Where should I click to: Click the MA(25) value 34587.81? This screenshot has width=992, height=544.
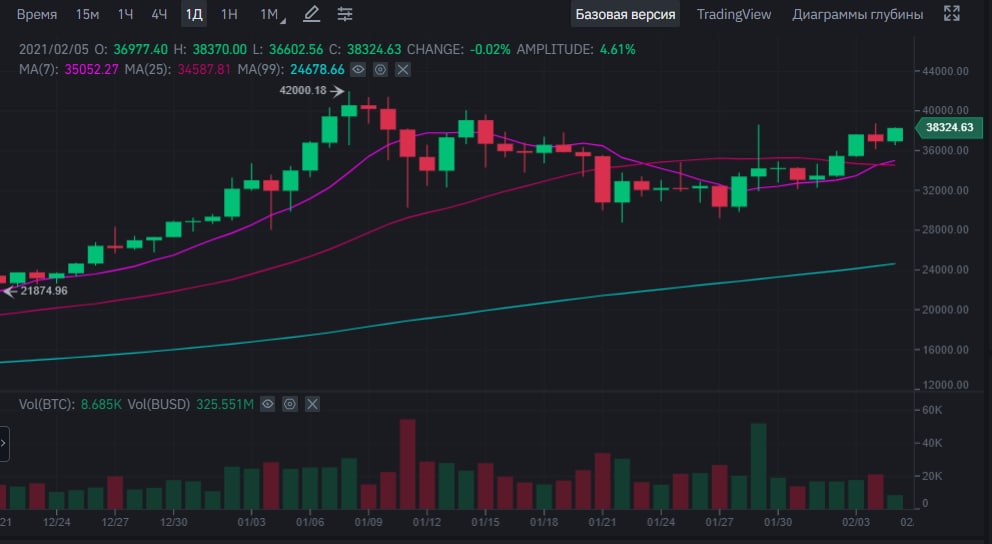coord(204,70)
